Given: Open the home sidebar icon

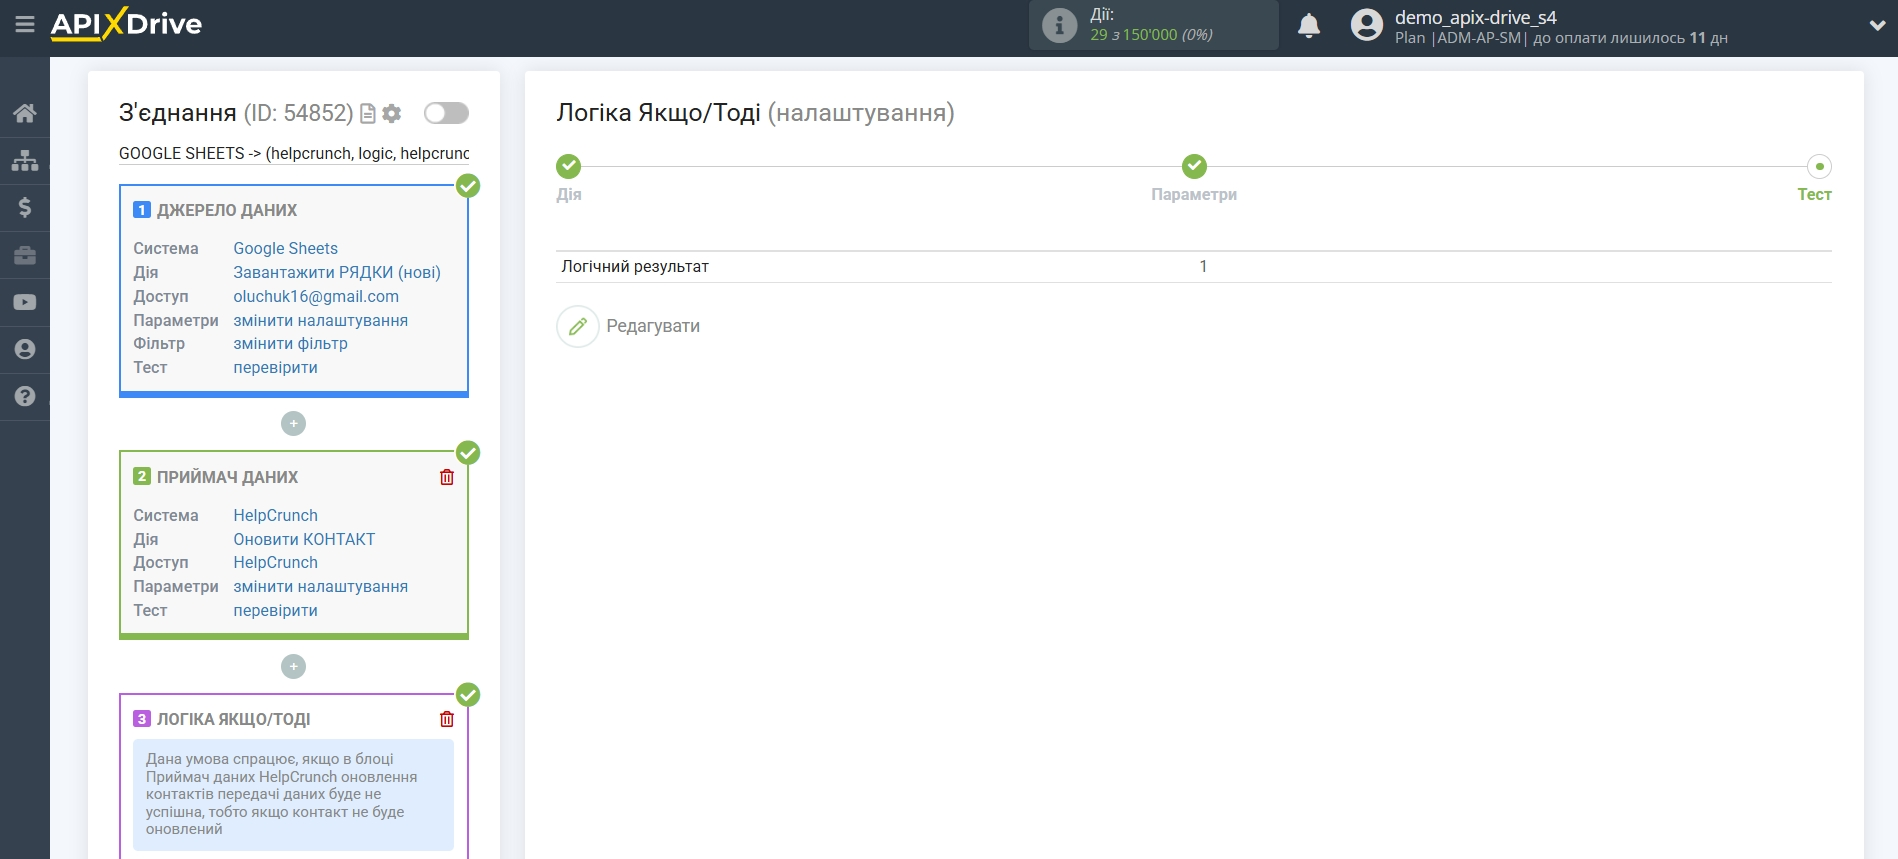Looking at the screenshot, I should coord(25,113).
